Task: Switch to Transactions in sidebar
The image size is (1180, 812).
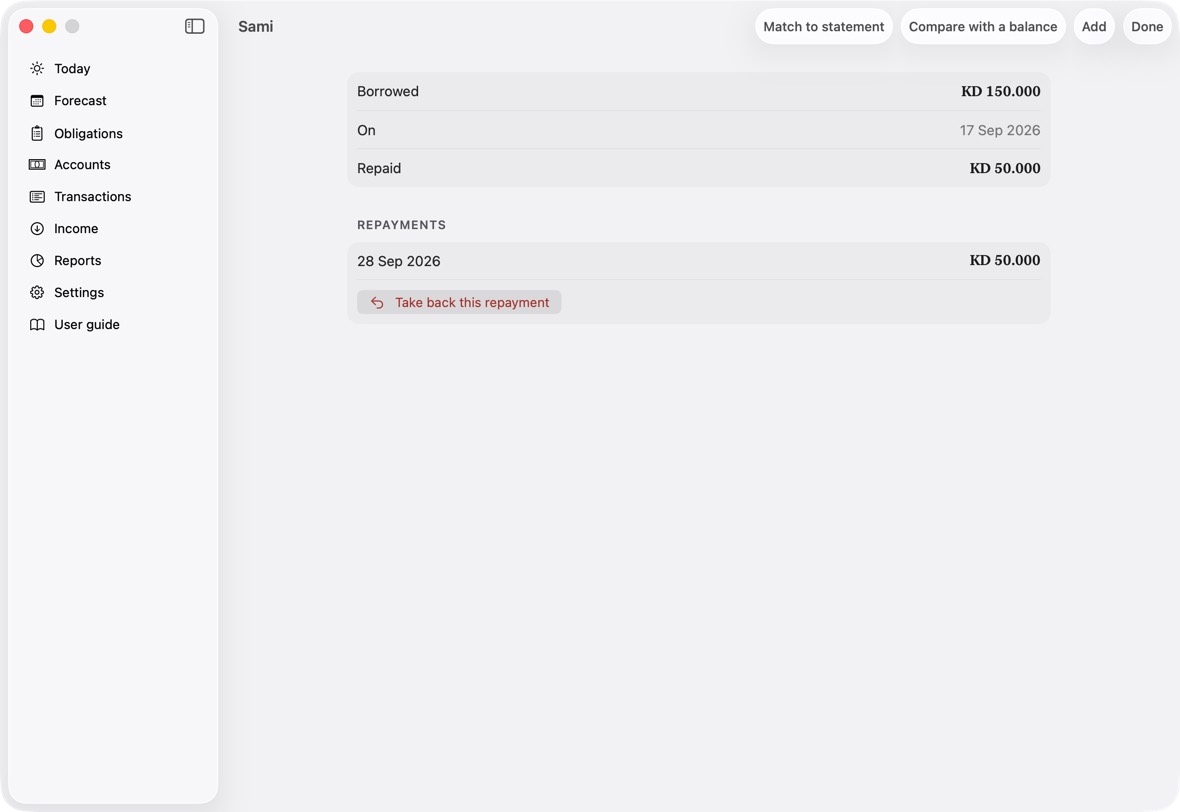Action: tap(93, 196)
